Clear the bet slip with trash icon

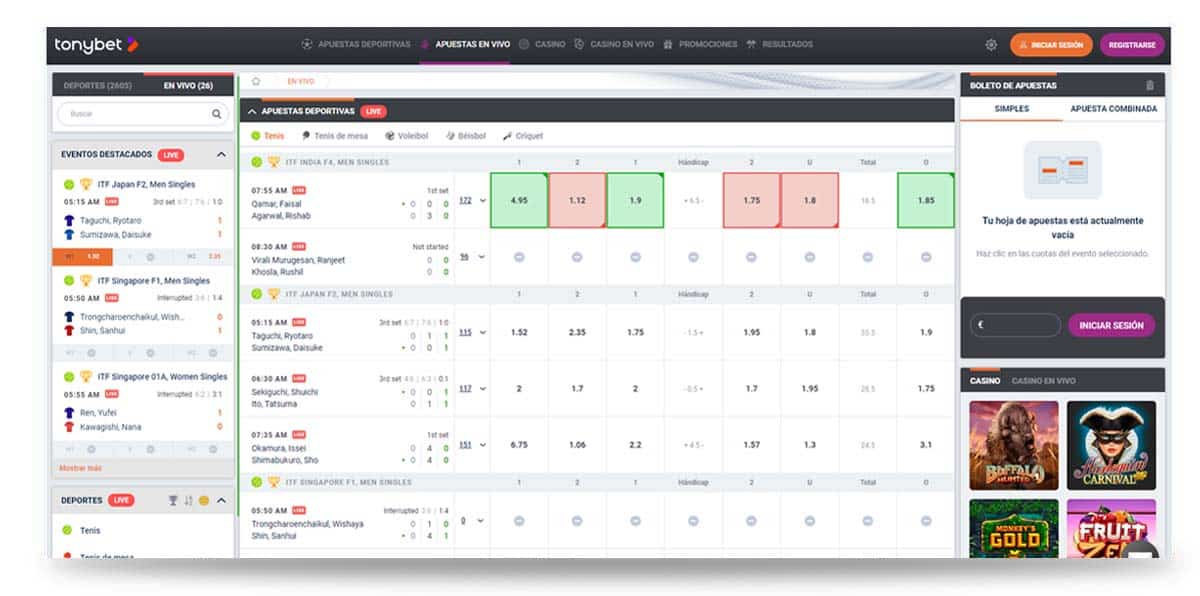(x=1149, y=86)
